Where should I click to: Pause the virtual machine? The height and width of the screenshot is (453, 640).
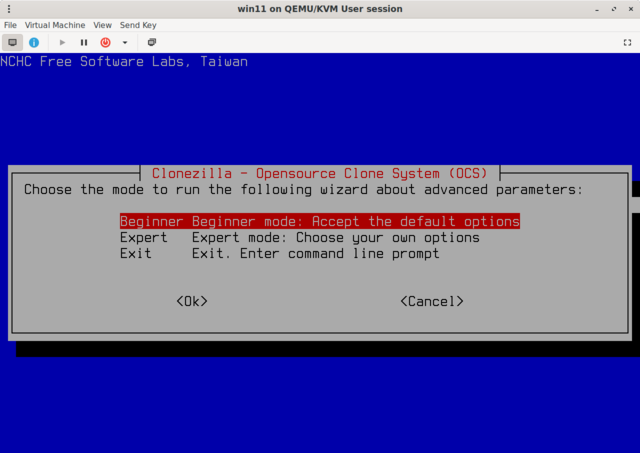coord(84,42)
